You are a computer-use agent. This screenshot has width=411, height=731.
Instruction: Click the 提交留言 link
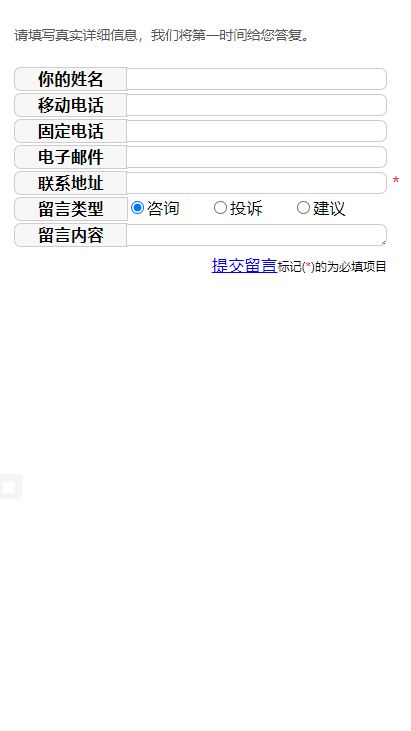point(244,265)
